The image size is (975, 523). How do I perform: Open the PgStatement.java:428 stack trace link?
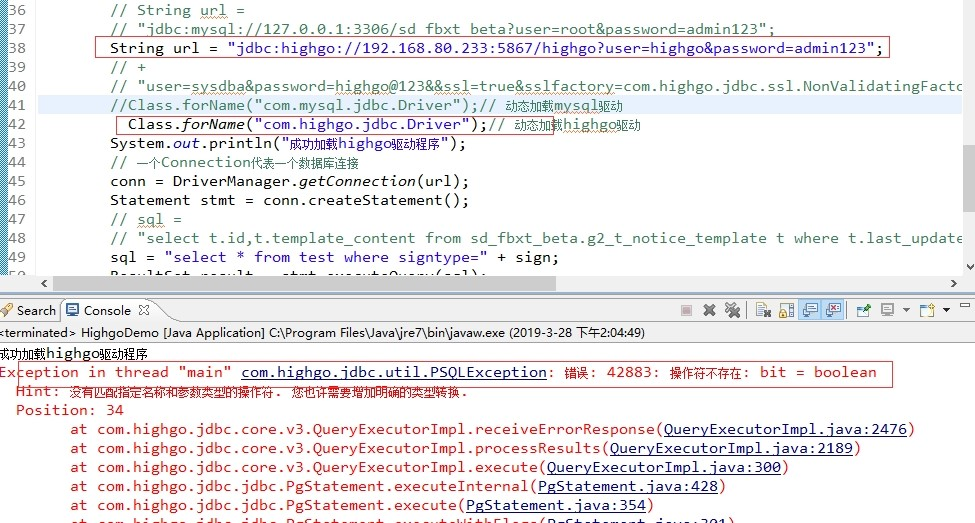pyautogui.click(x=627, y=486)
